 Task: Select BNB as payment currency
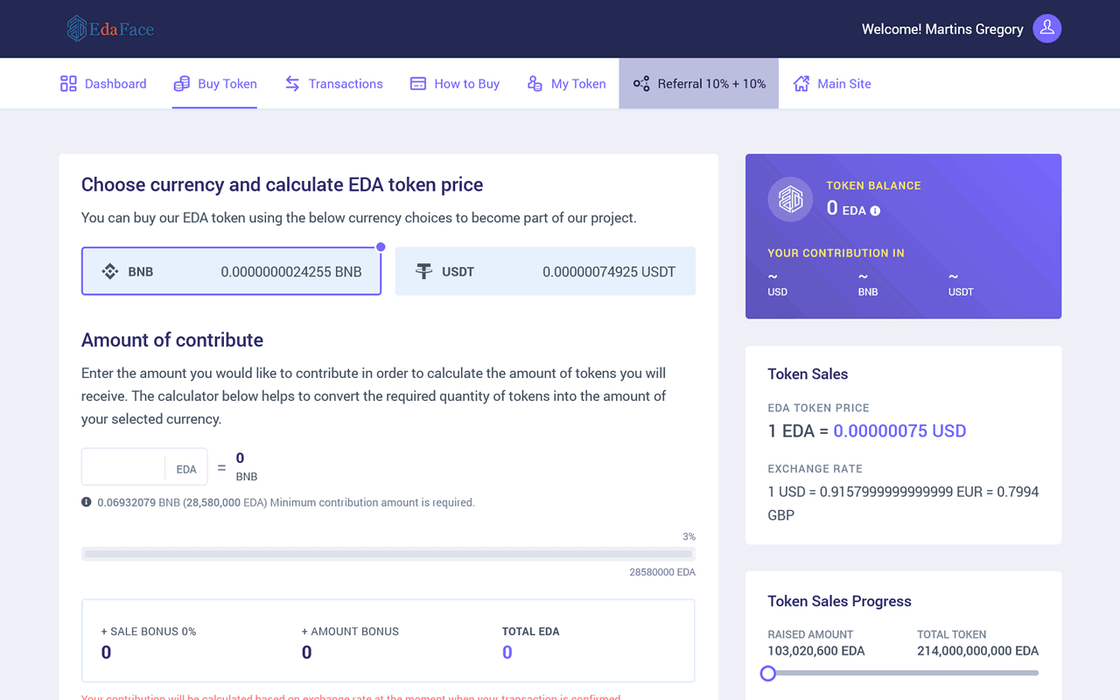coord(231,272)
